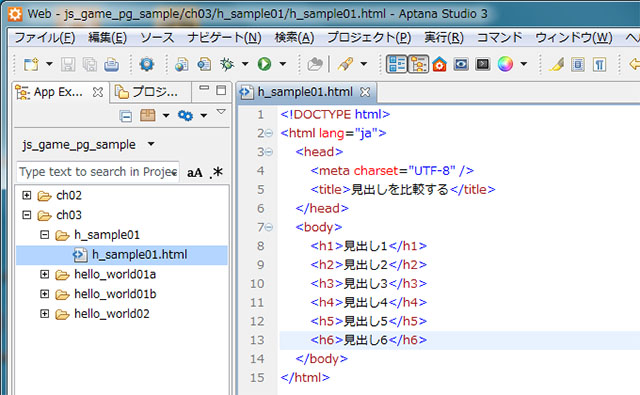Close the App Explorer tab
This screenshot has width=640, height=395.
click(98, 93)
